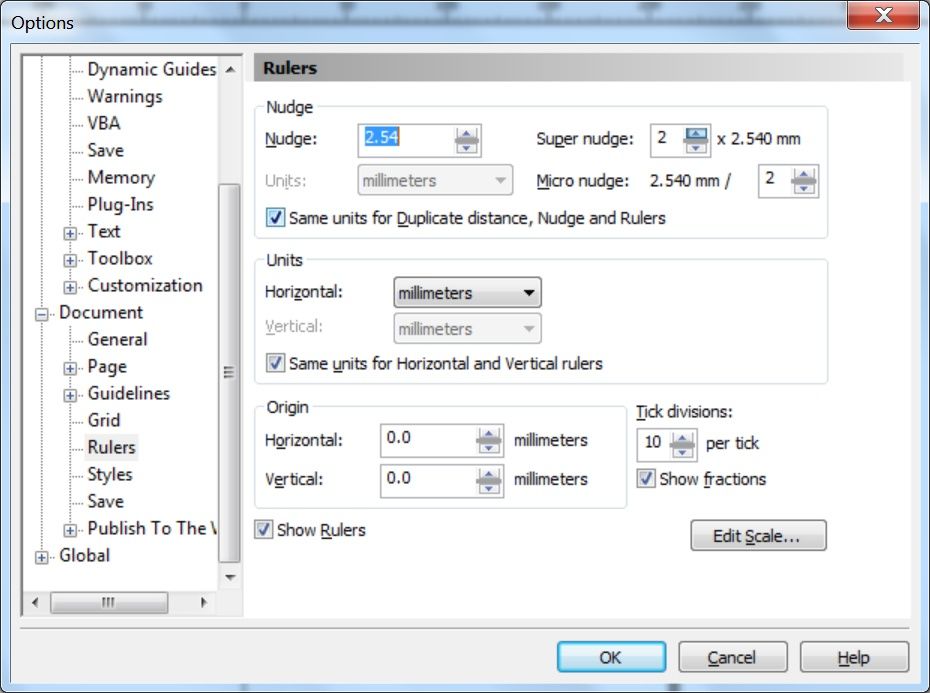
Task: Select General under Document
Action: pos(117,339)
